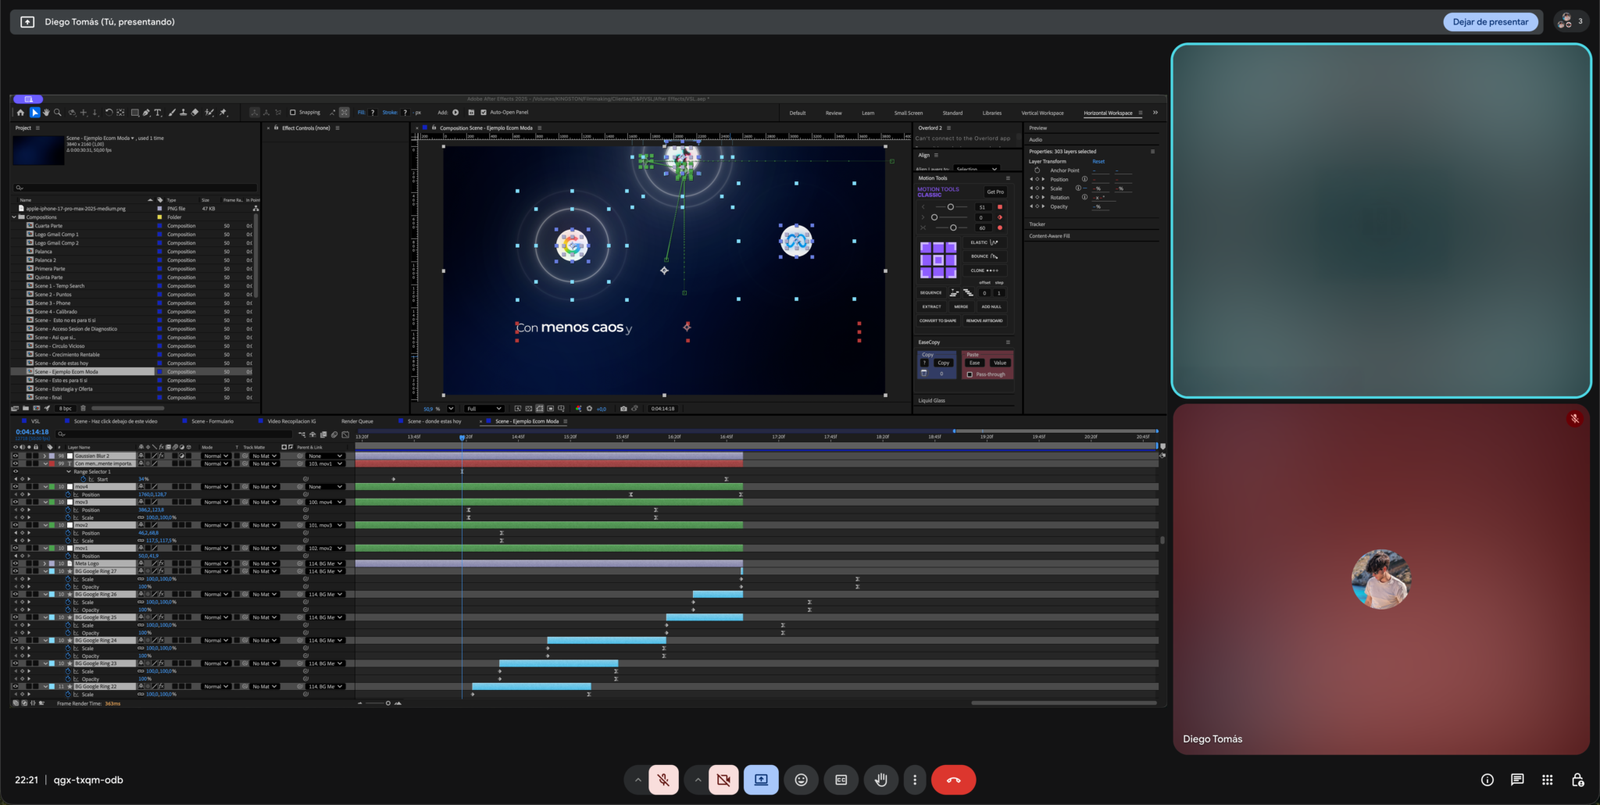Screen dimensions: 1600x805
Task: Collapse the Compositions folder
Action: [x=15, y=217]
